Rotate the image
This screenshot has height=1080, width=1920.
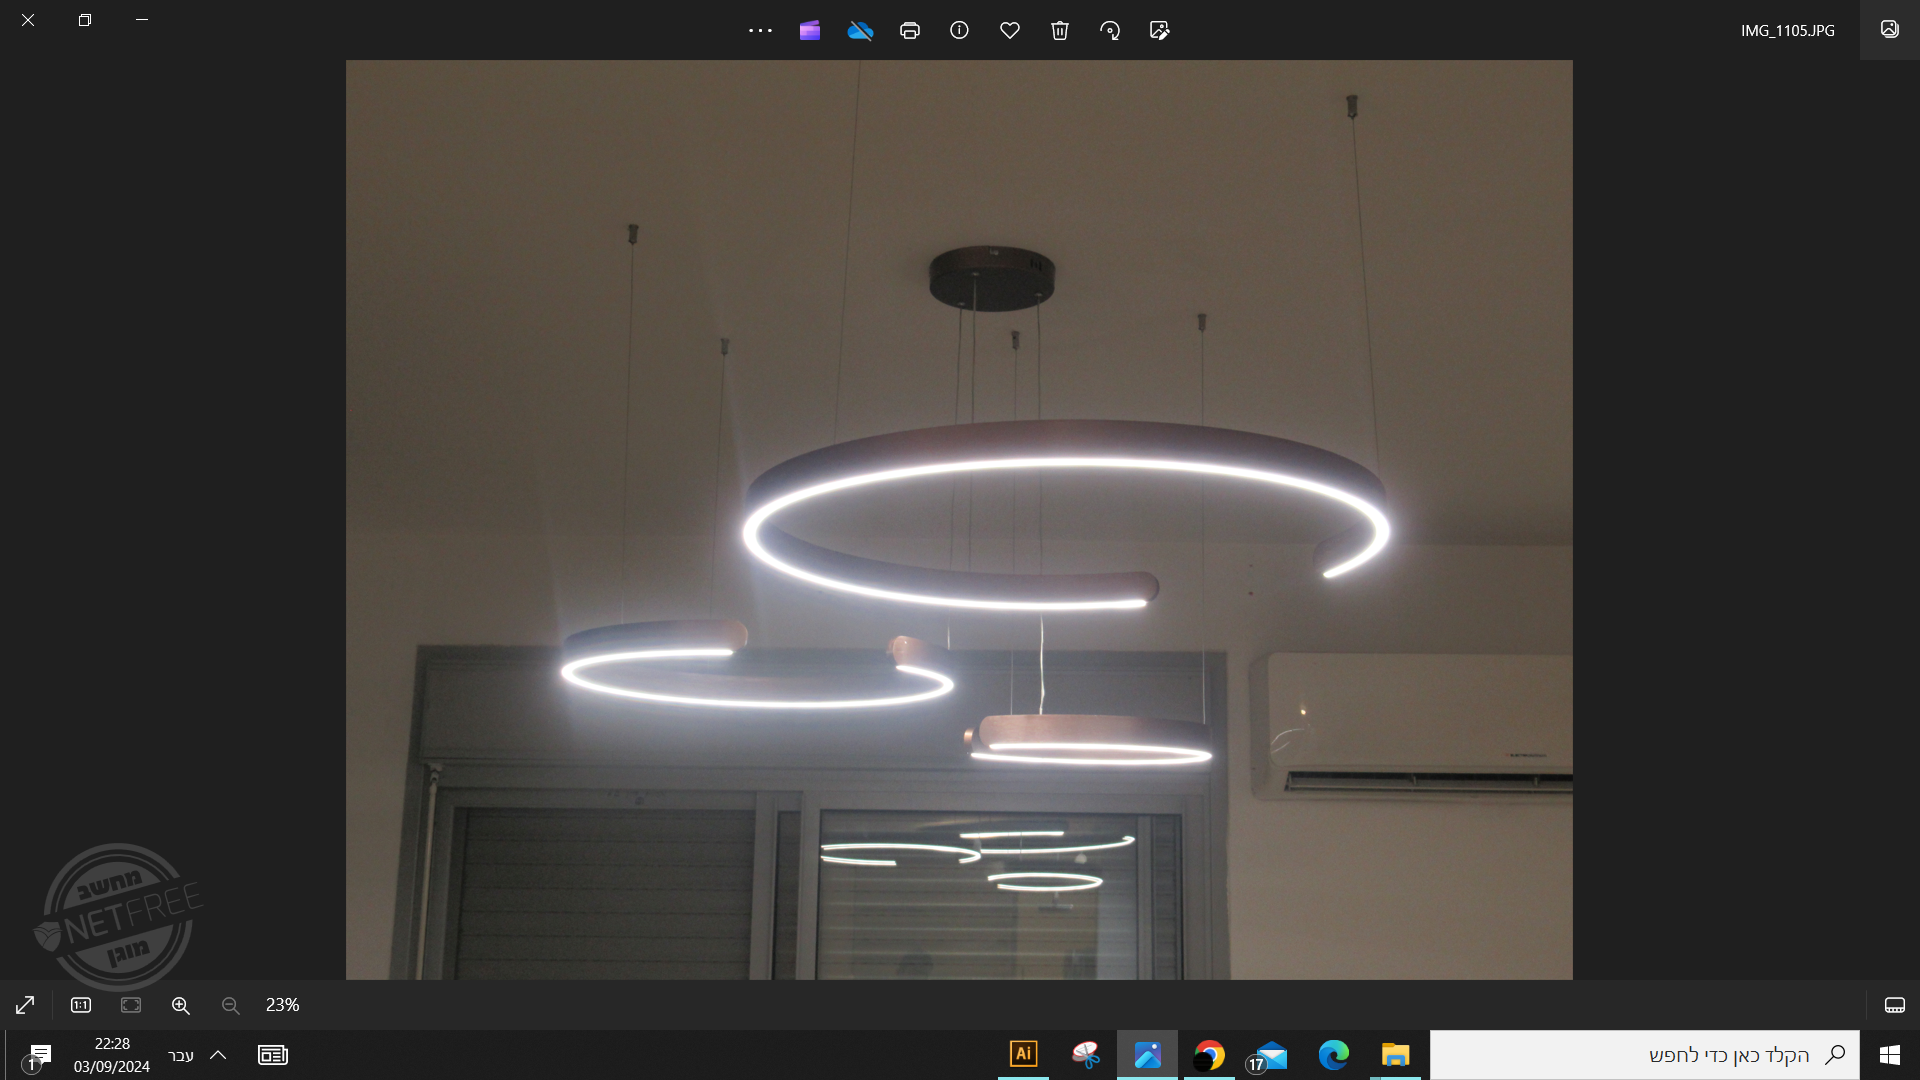click(1110, 30)
